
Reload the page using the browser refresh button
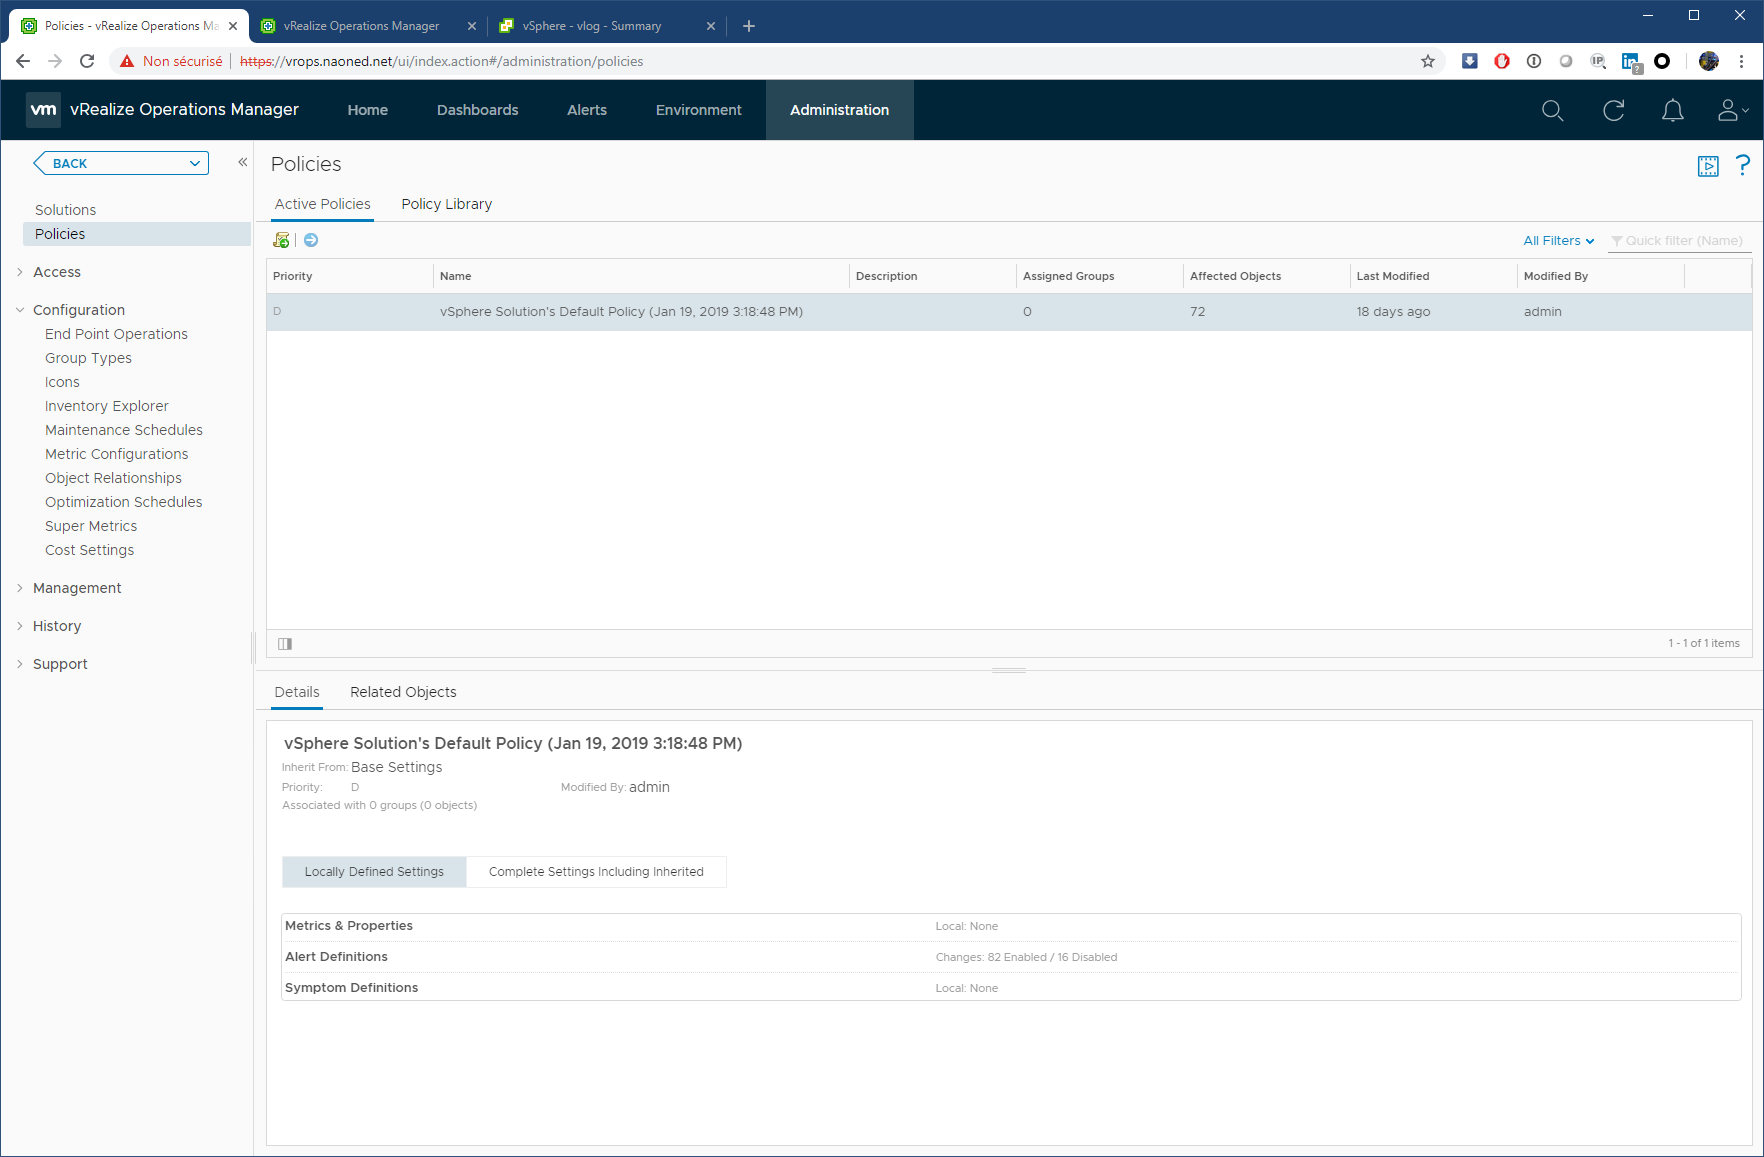87,61
